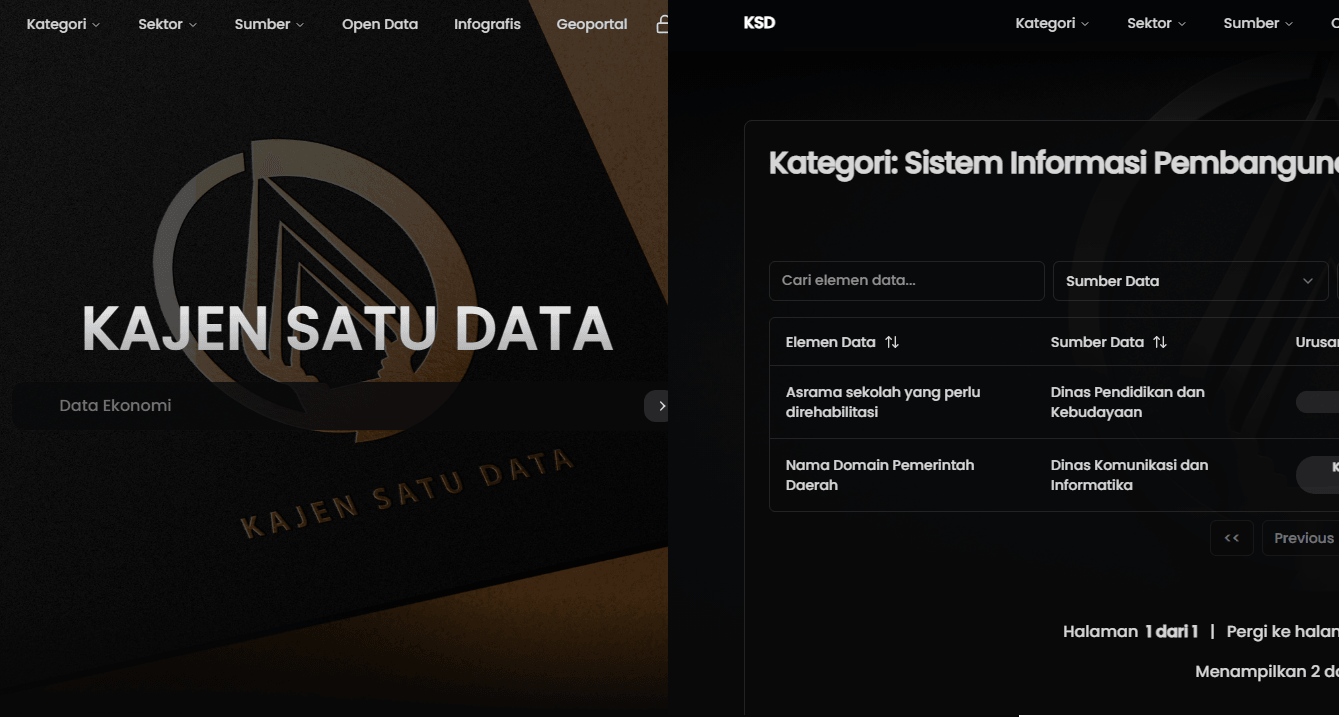Click the Previous pagination button
Viewport: 1339px width, 717px height.
pyautogui.click(x=1302, y=538)
